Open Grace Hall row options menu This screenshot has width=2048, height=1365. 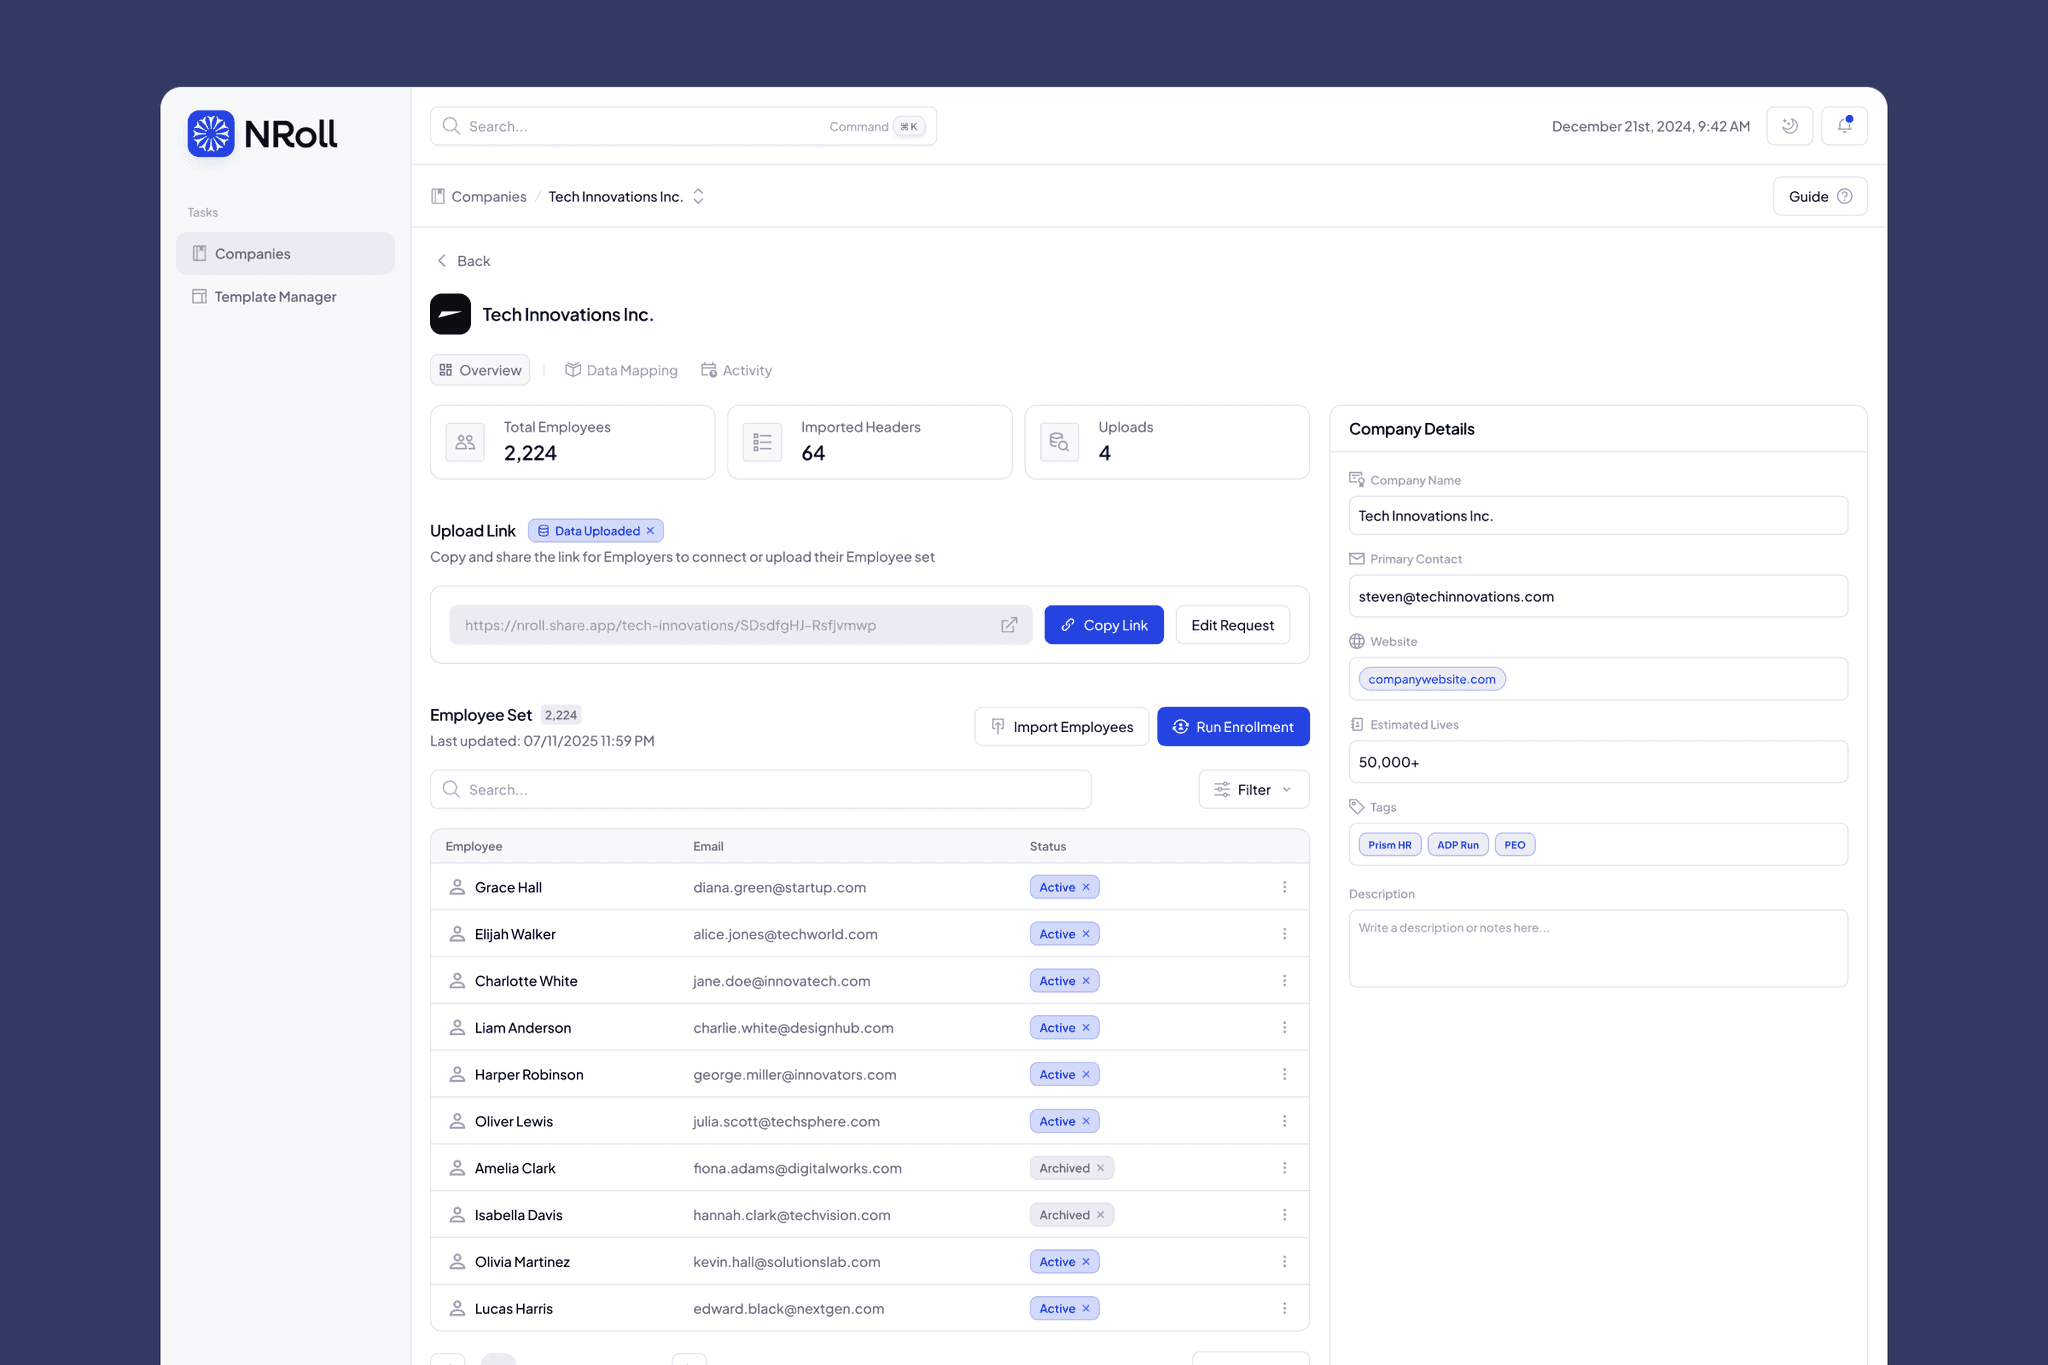pos(1284,887)
